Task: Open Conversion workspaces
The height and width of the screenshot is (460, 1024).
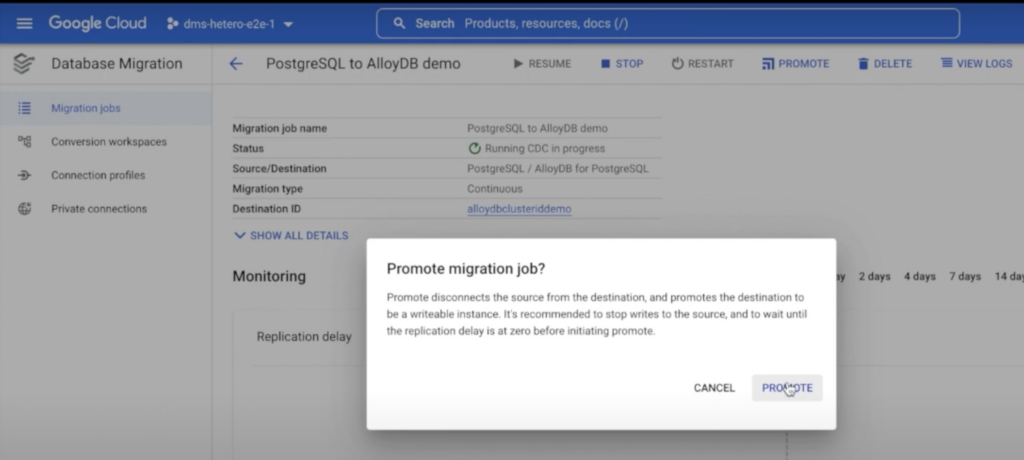Action: (109, 142)
